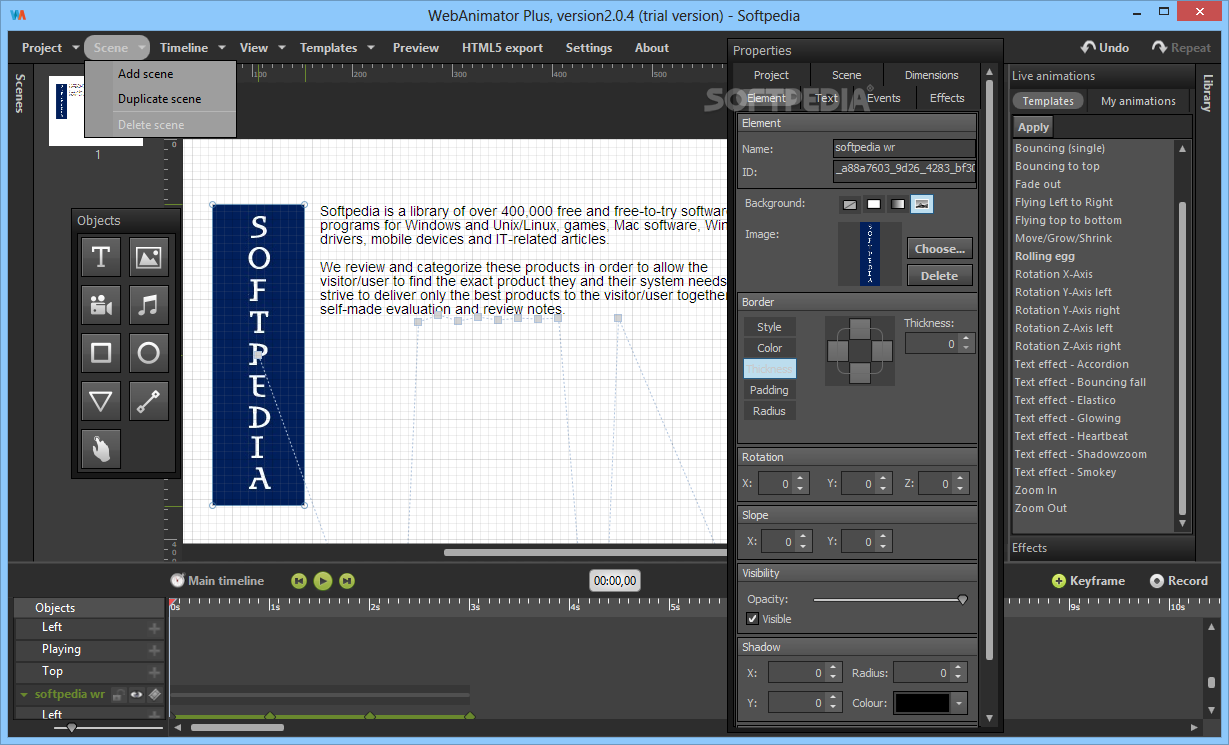Open the Project menu dropdown arrow
Viewport: 1229px width, 745px height.
click(76, 48)
